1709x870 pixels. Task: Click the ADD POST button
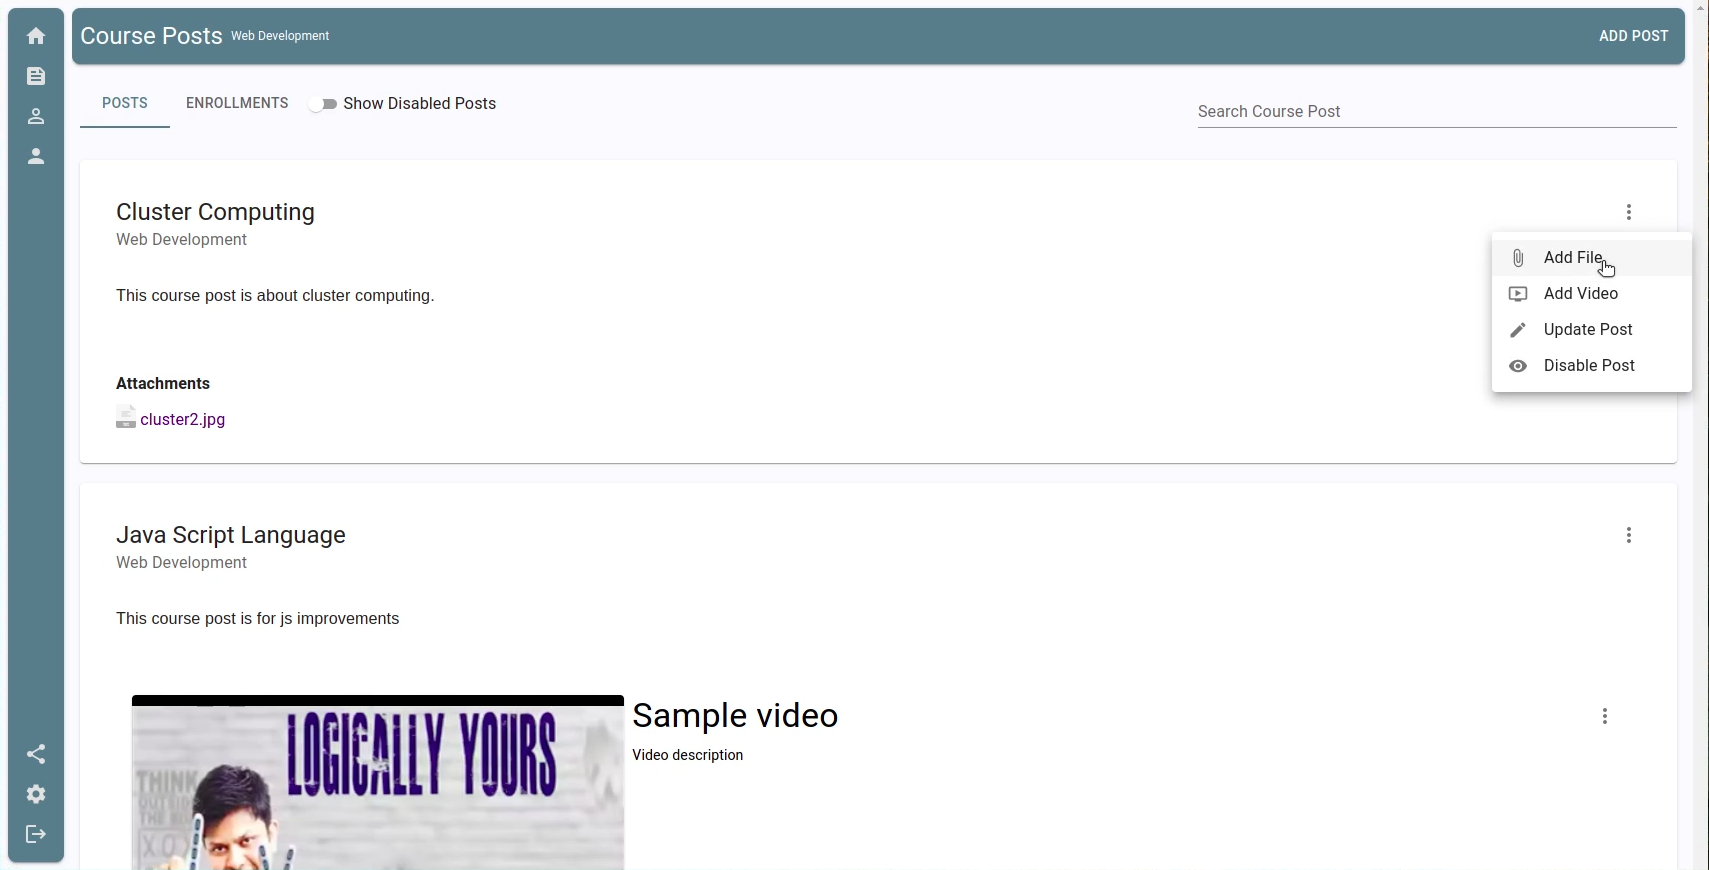coord(1634,36)
